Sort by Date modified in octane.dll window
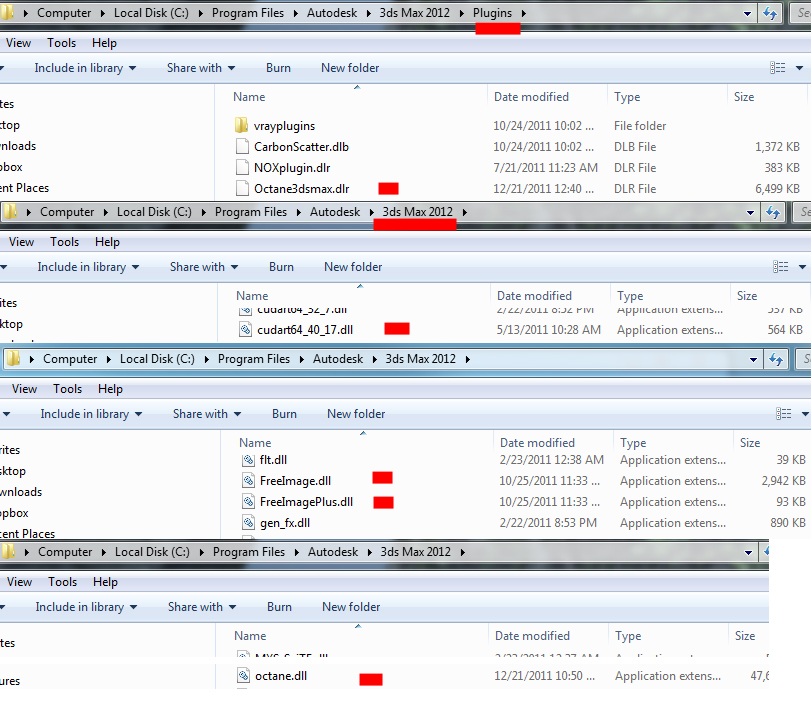This screenshot has height=702, width=811. tap(532, 636)
